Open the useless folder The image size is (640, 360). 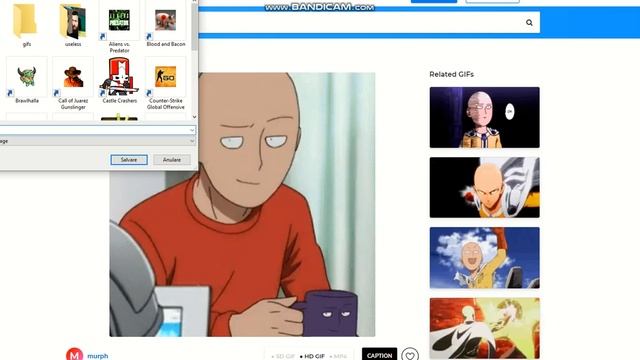tap(73, 24)
